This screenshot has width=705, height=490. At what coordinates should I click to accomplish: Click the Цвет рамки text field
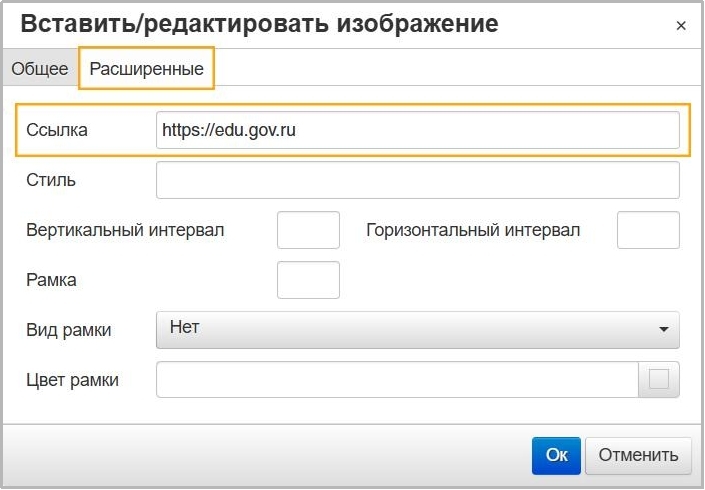[397, 379]
